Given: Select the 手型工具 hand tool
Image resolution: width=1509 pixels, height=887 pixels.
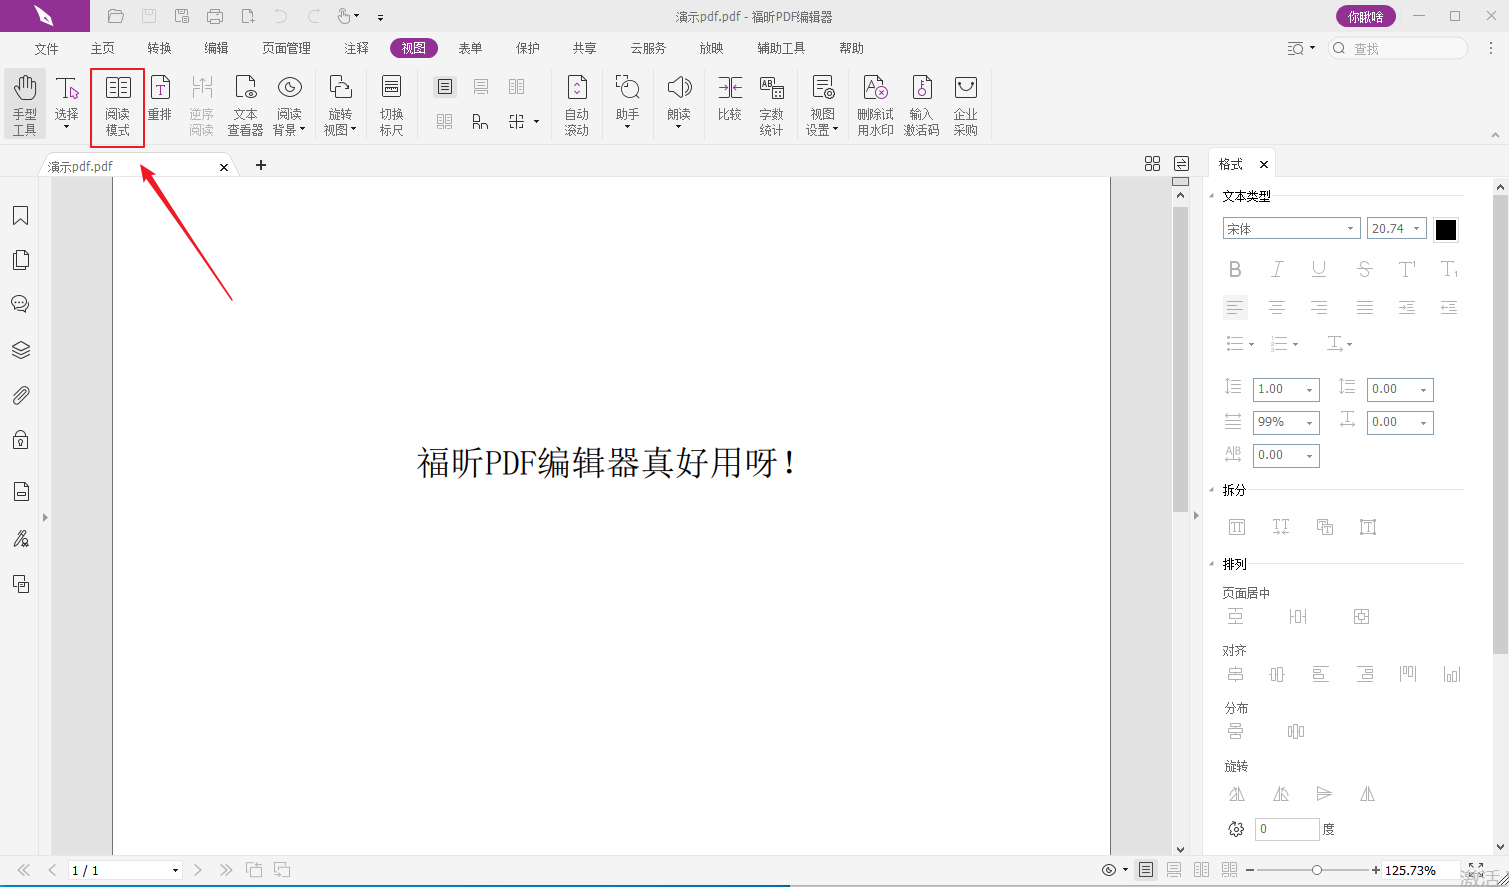Looking at the screenshot, I should (x=25, y=105).
